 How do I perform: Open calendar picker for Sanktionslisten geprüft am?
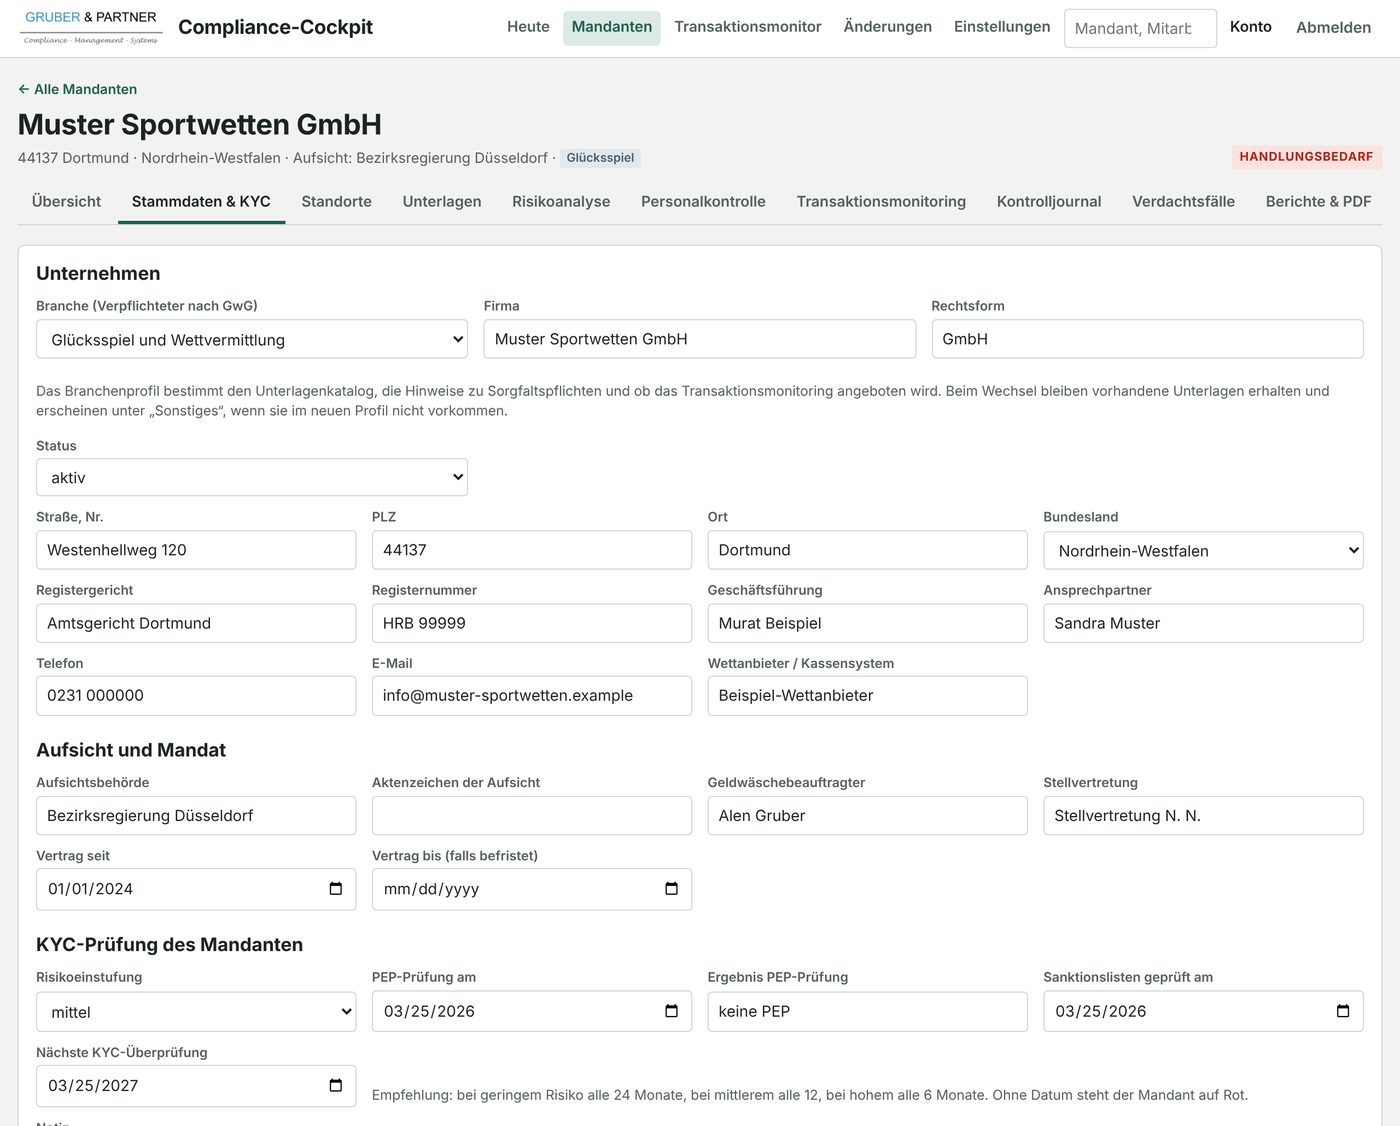tap(1343, 1011)
